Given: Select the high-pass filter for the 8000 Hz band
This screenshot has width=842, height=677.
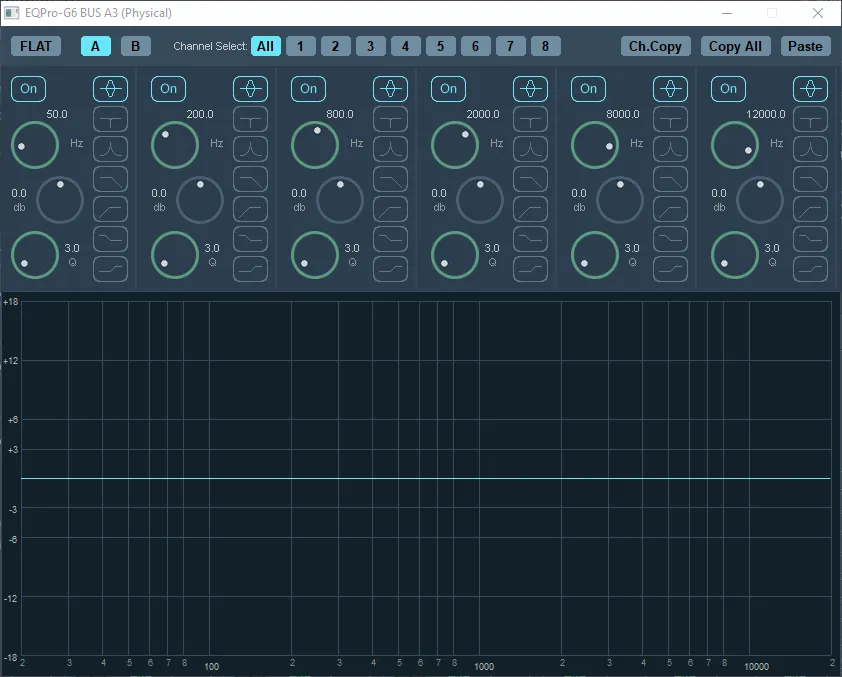Looking at the screenshot, I should pyautogui.click(x=671, y=209).
